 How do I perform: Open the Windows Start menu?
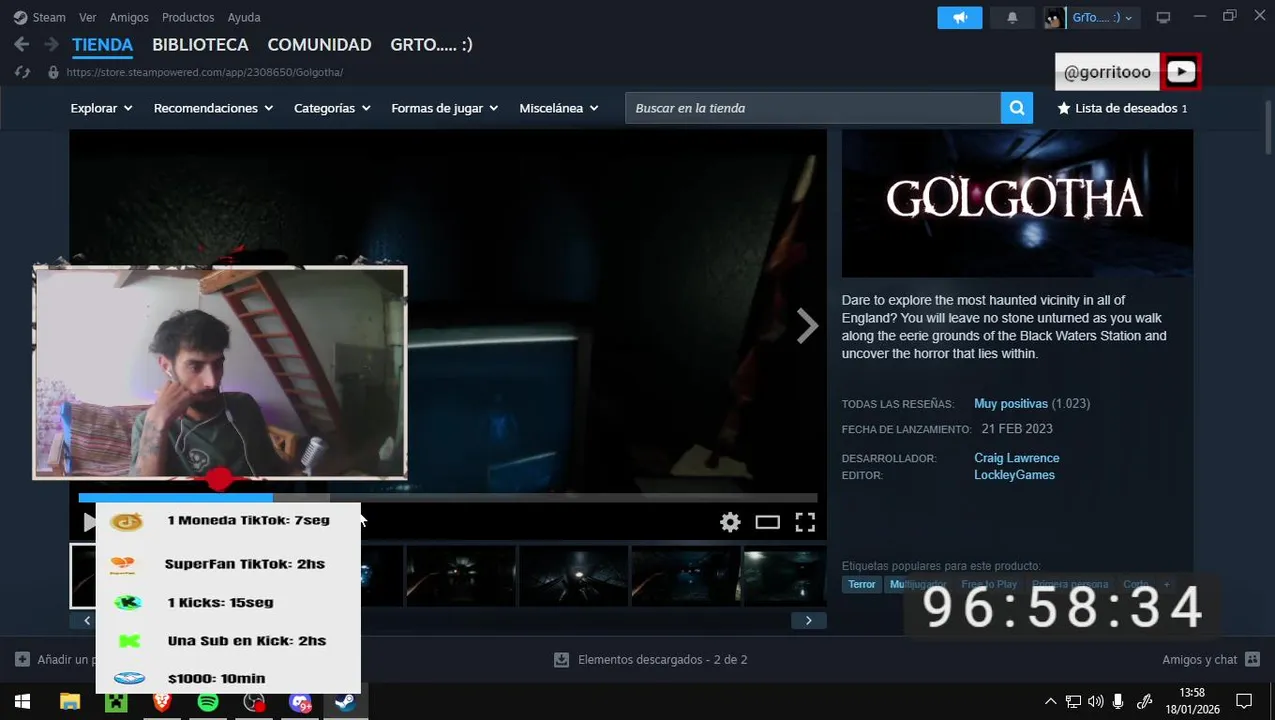(22, 702)
